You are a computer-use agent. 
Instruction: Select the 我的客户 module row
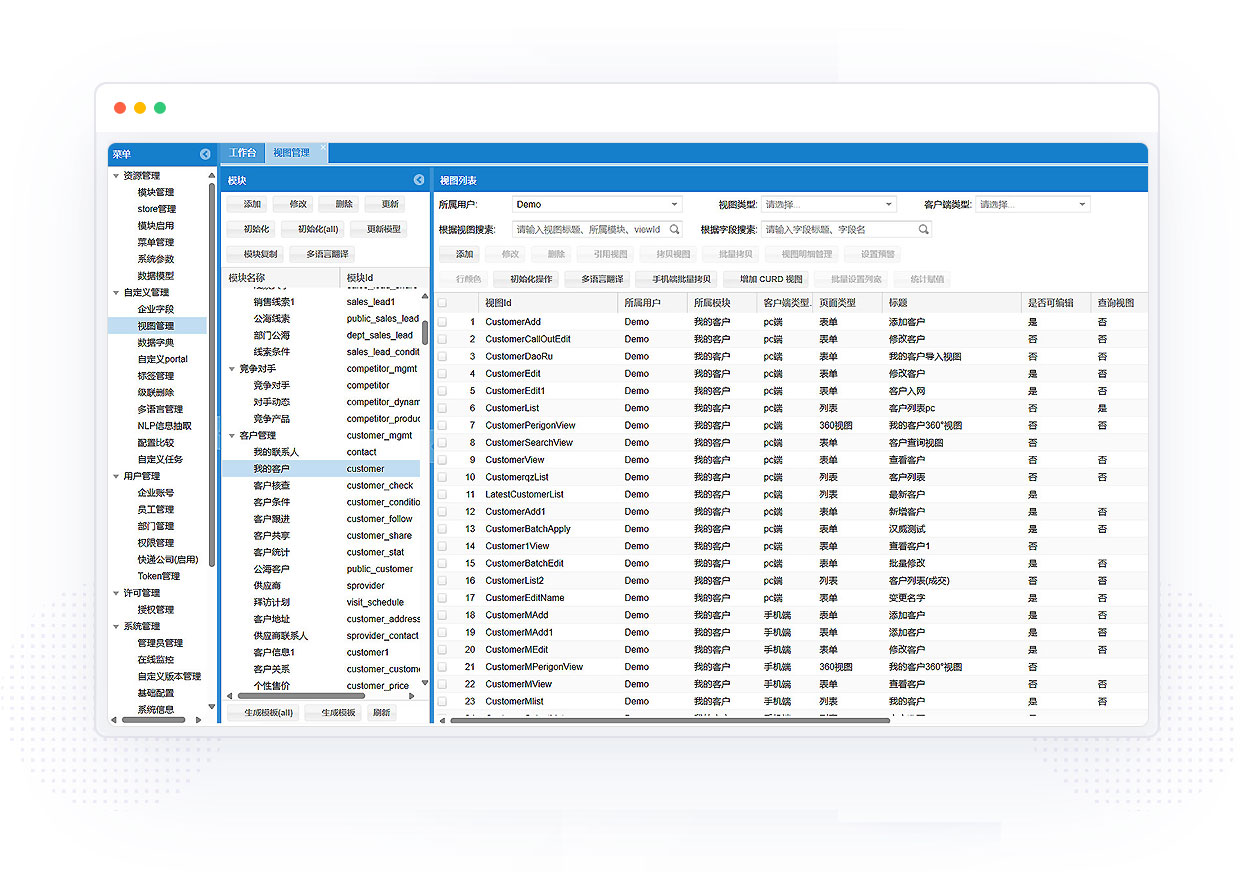tap(321, 468)
